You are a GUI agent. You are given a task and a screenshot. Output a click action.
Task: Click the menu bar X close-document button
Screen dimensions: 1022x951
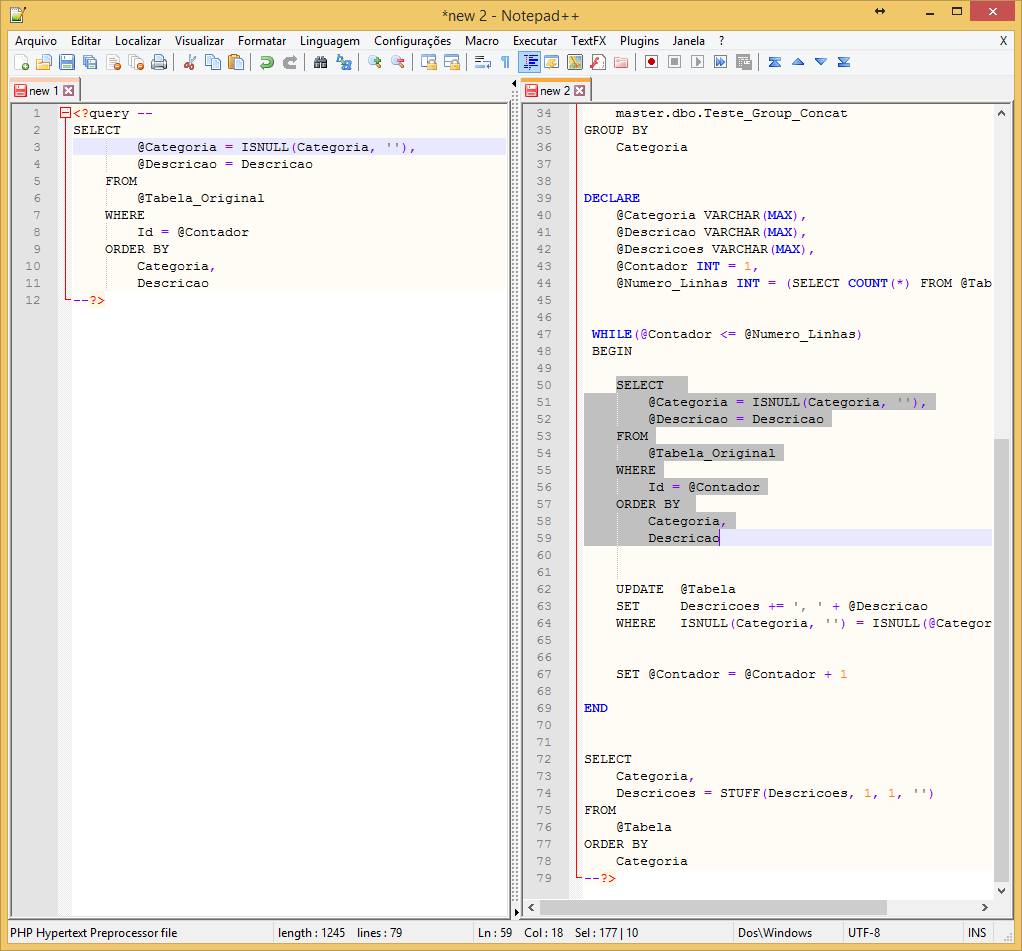1003,40
